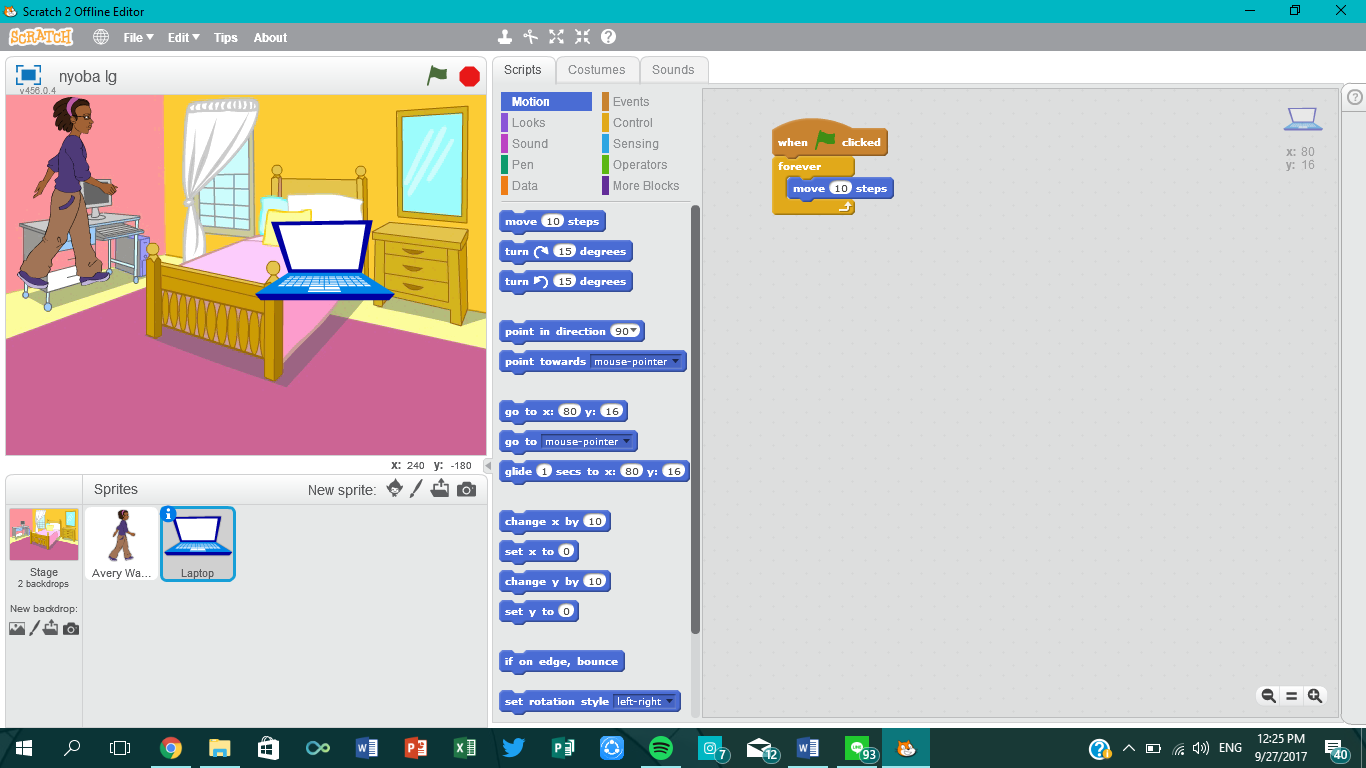Create a new sprite from camera
This screenshot has height=768, width=1366.
tap(463, 489)
